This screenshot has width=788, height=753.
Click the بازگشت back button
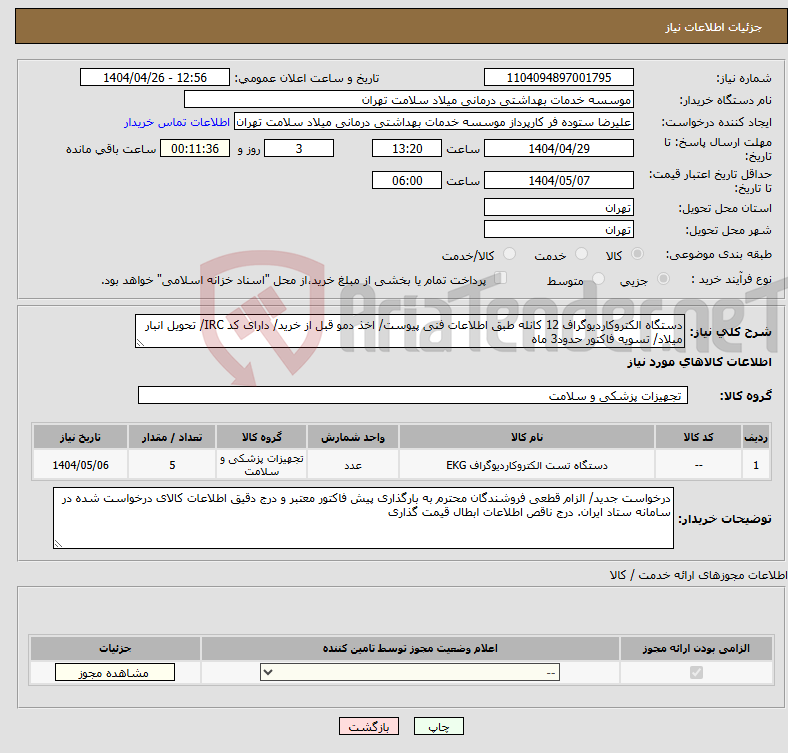pyautogui.click(x=369, y=726)
